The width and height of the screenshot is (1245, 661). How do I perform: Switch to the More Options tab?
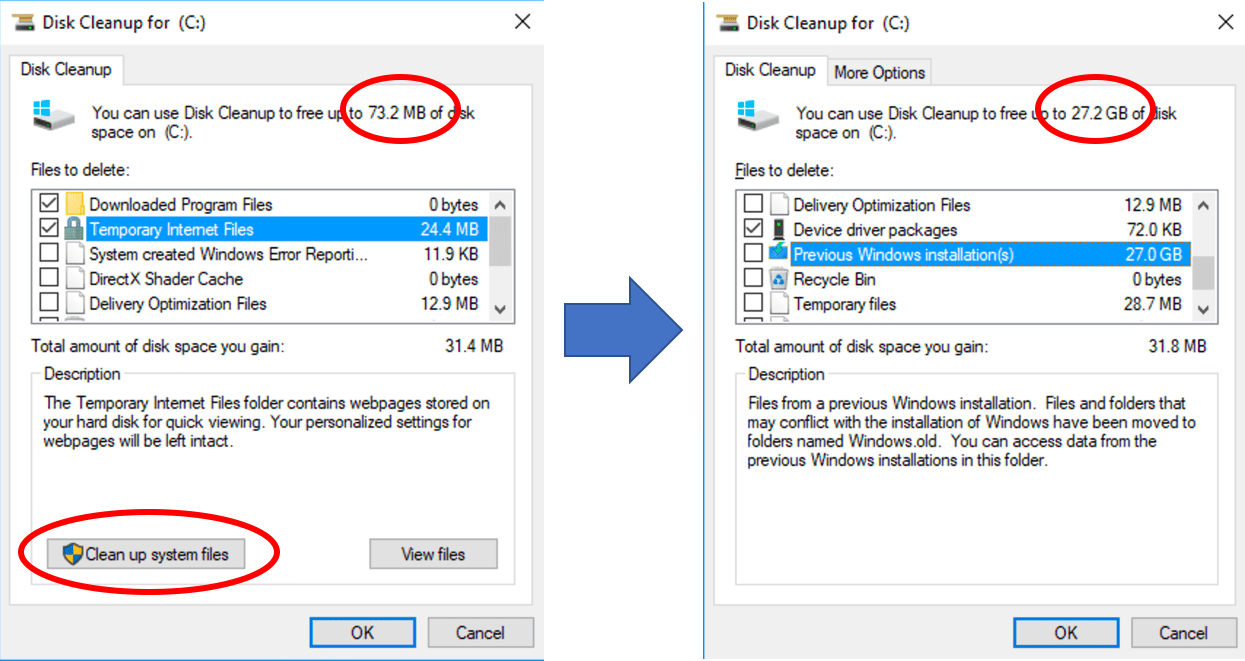click(x=879, y=72)
